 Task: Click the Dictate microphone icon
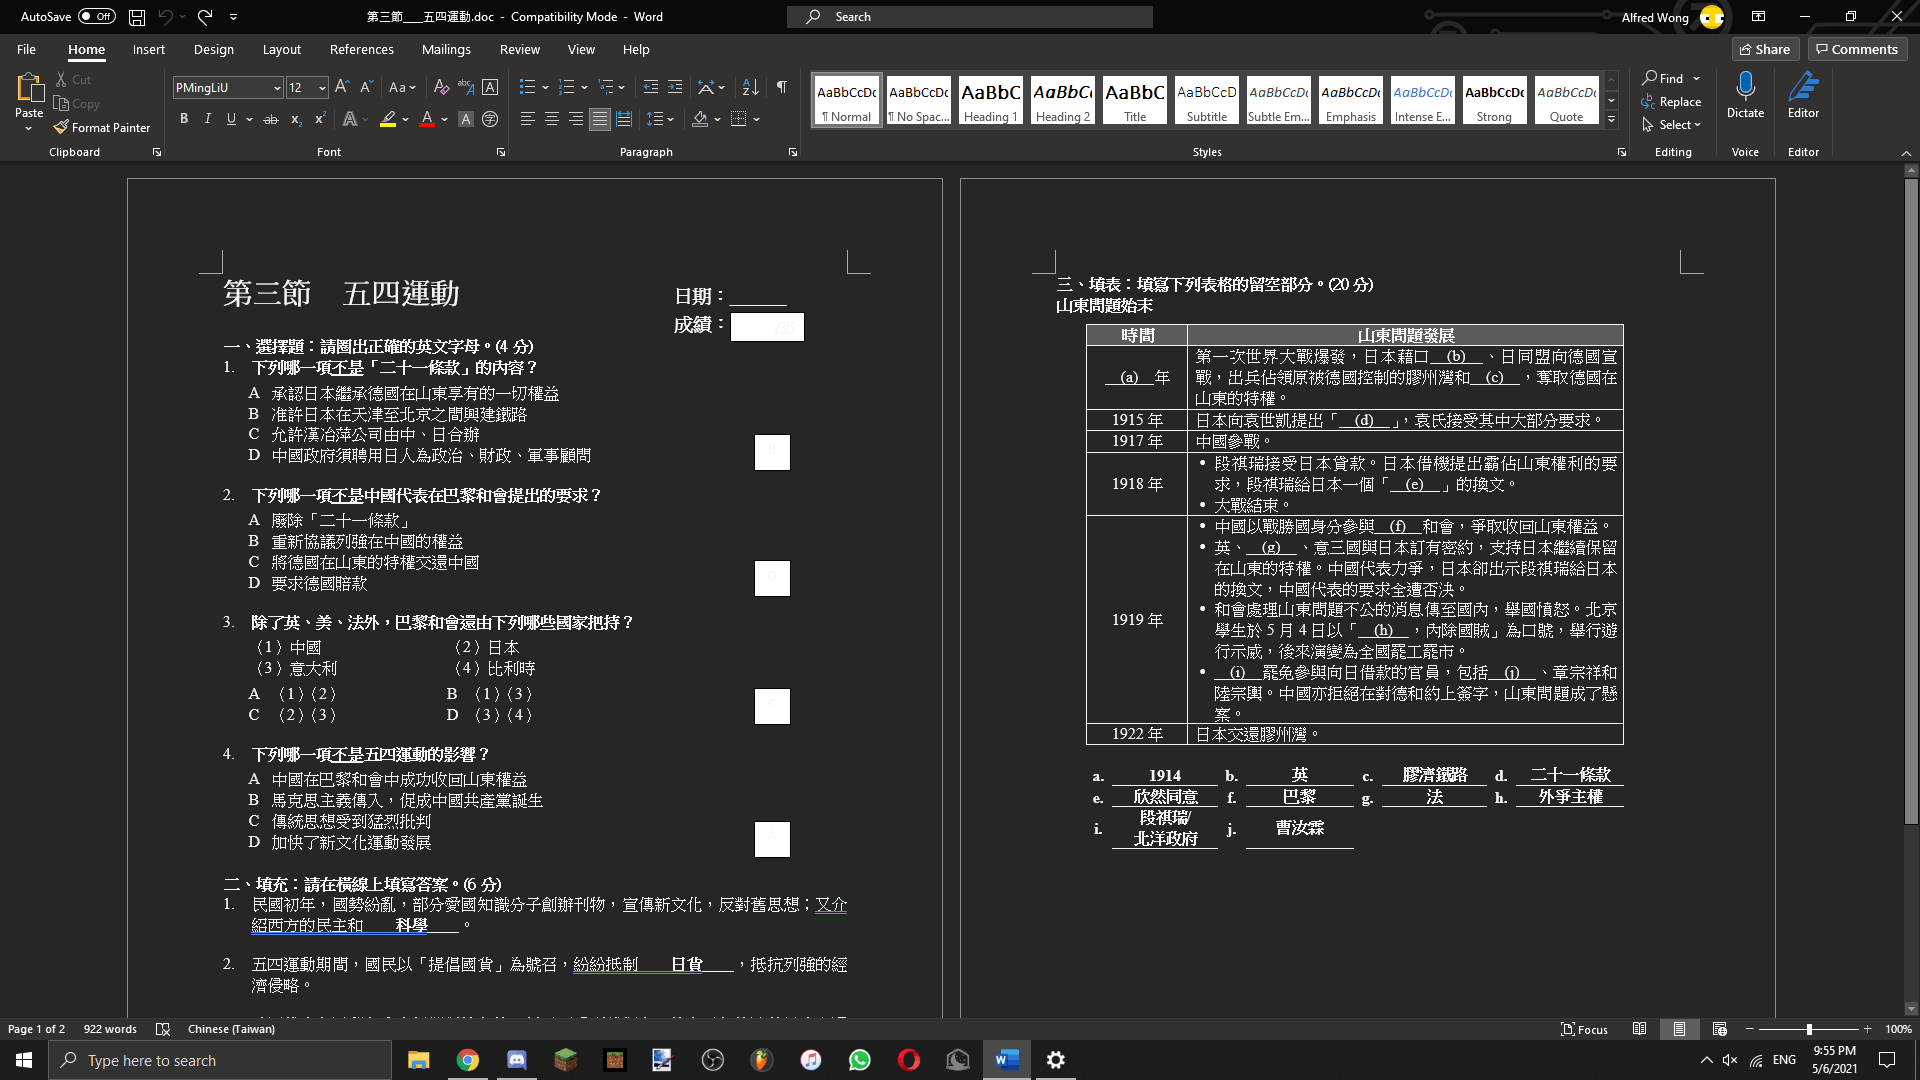1745,87
